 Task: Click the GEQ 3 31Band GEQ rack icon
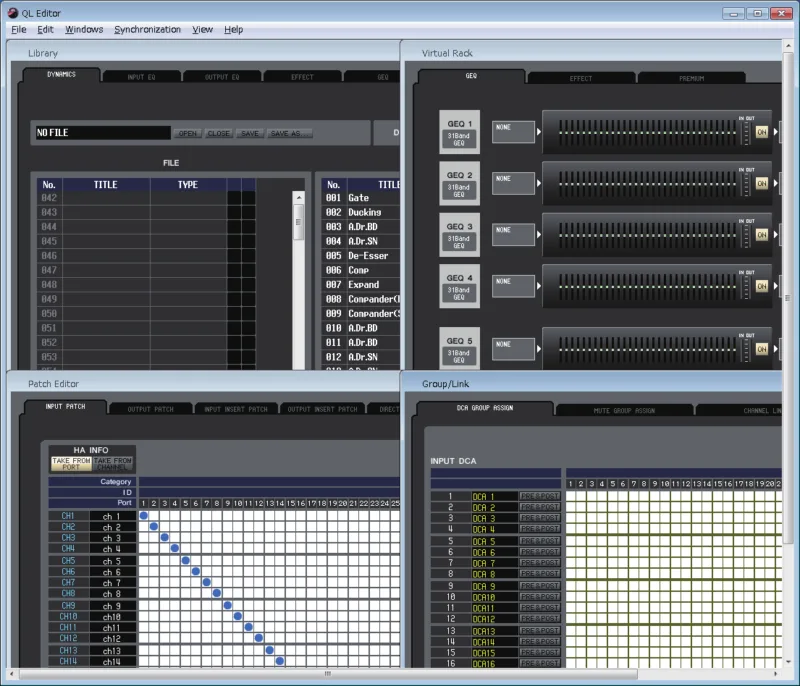[x=459, y=235]
